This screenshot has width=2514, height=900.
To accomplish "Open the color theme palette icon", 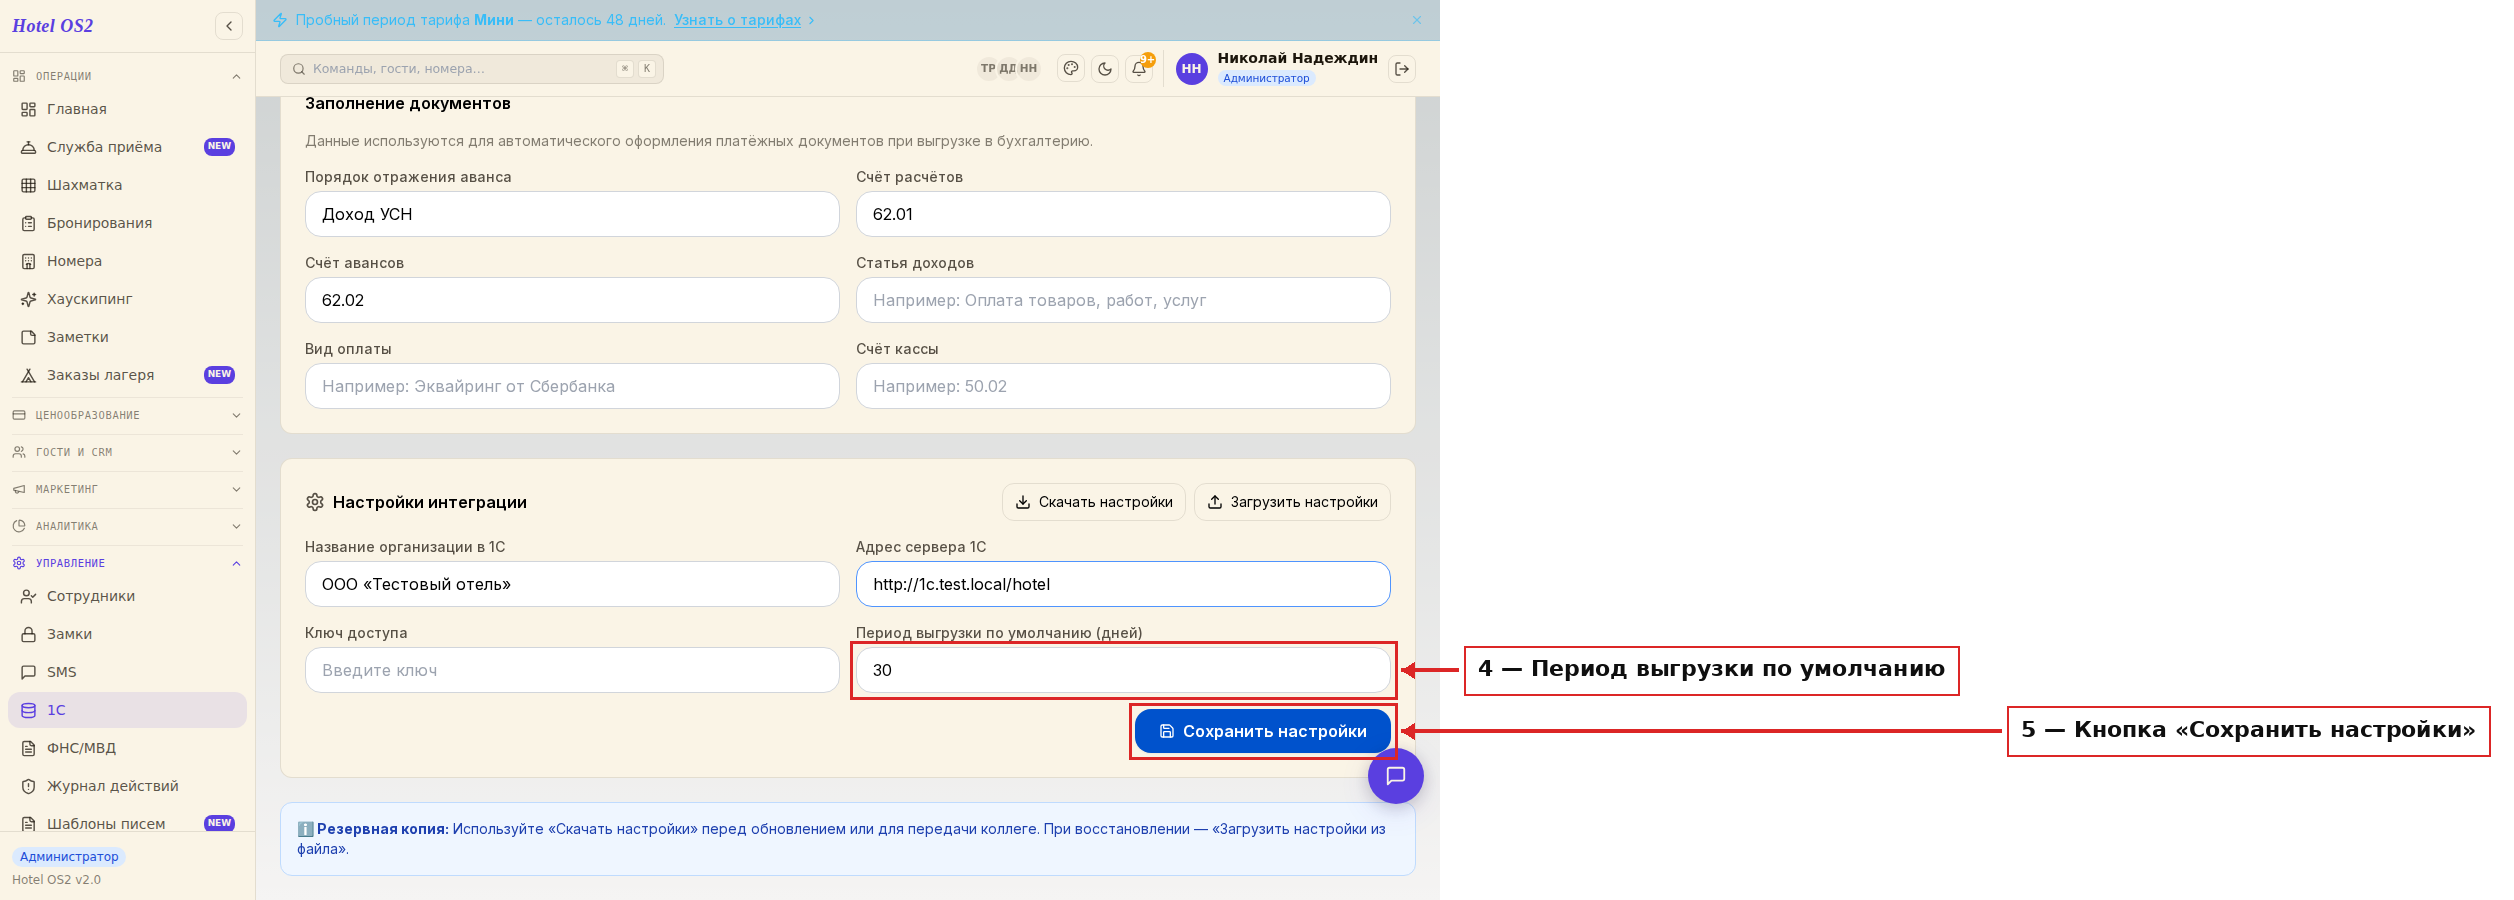I will point(1071,69).
